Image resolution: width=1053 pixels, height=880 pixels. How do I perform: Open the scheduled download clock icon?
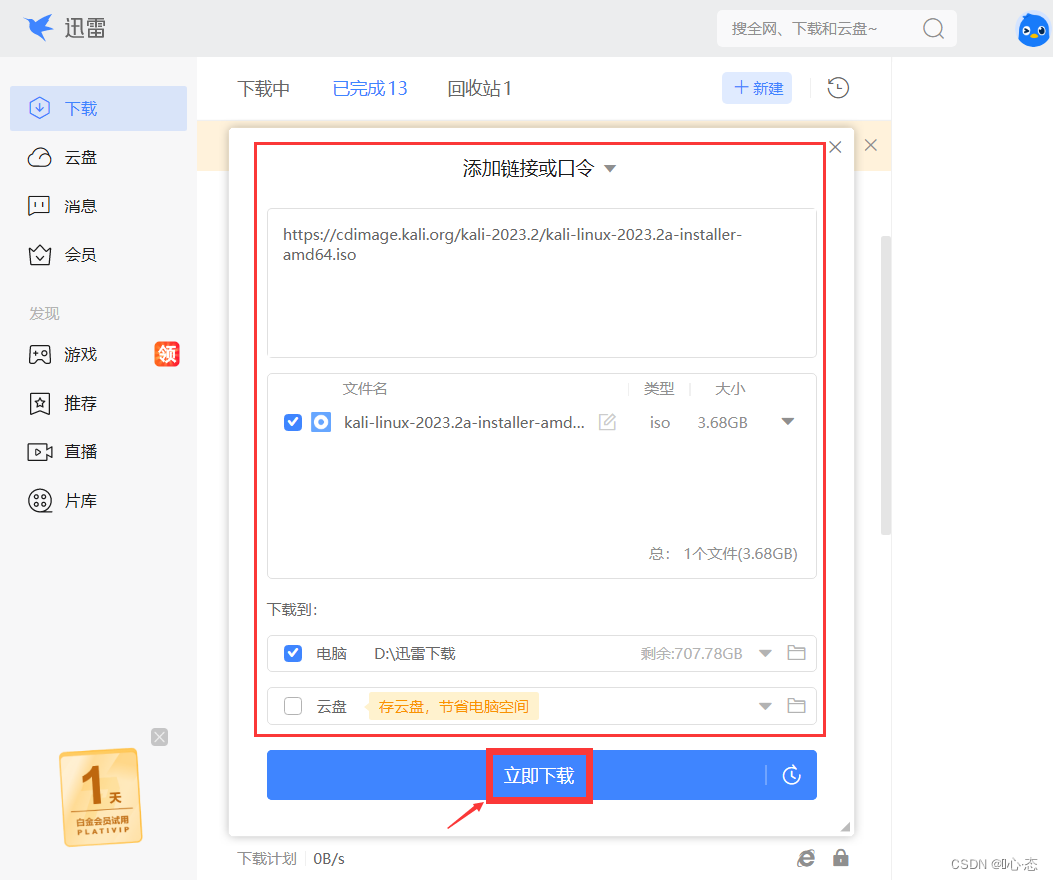792,775
